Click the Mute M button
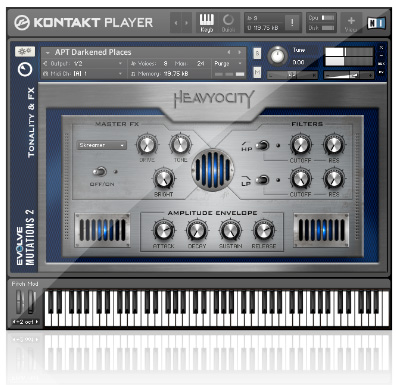Image resolution: width=396 pixels, height=385 pixels. (x=257, y=72)
